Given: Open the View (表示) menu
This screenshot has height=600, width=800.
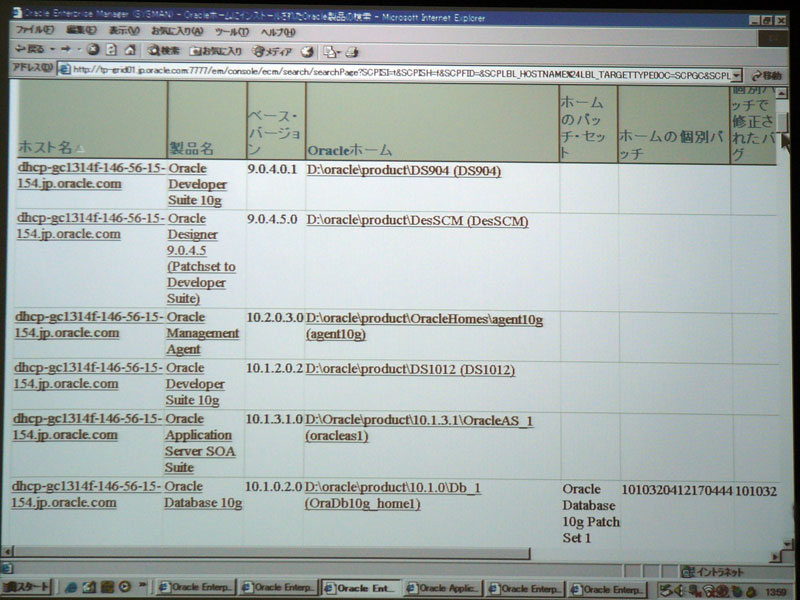Looking at the screenshot, I should pos(124,31).
